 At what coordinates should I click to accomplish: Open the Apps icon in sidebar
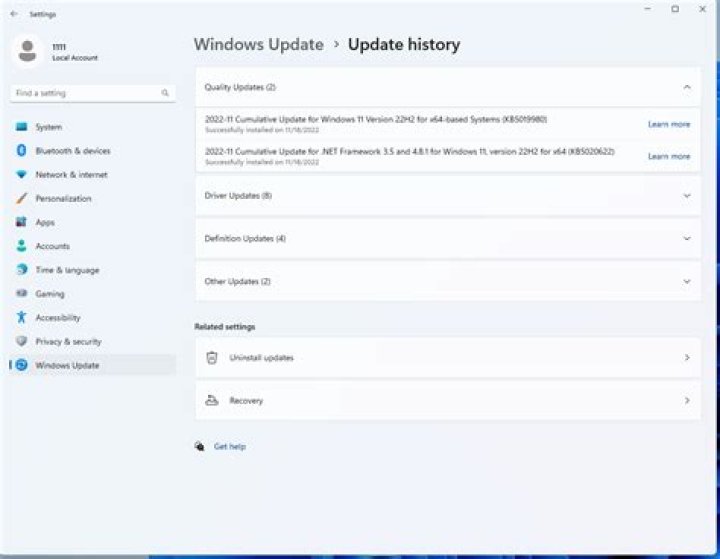(x=21, y=222)
